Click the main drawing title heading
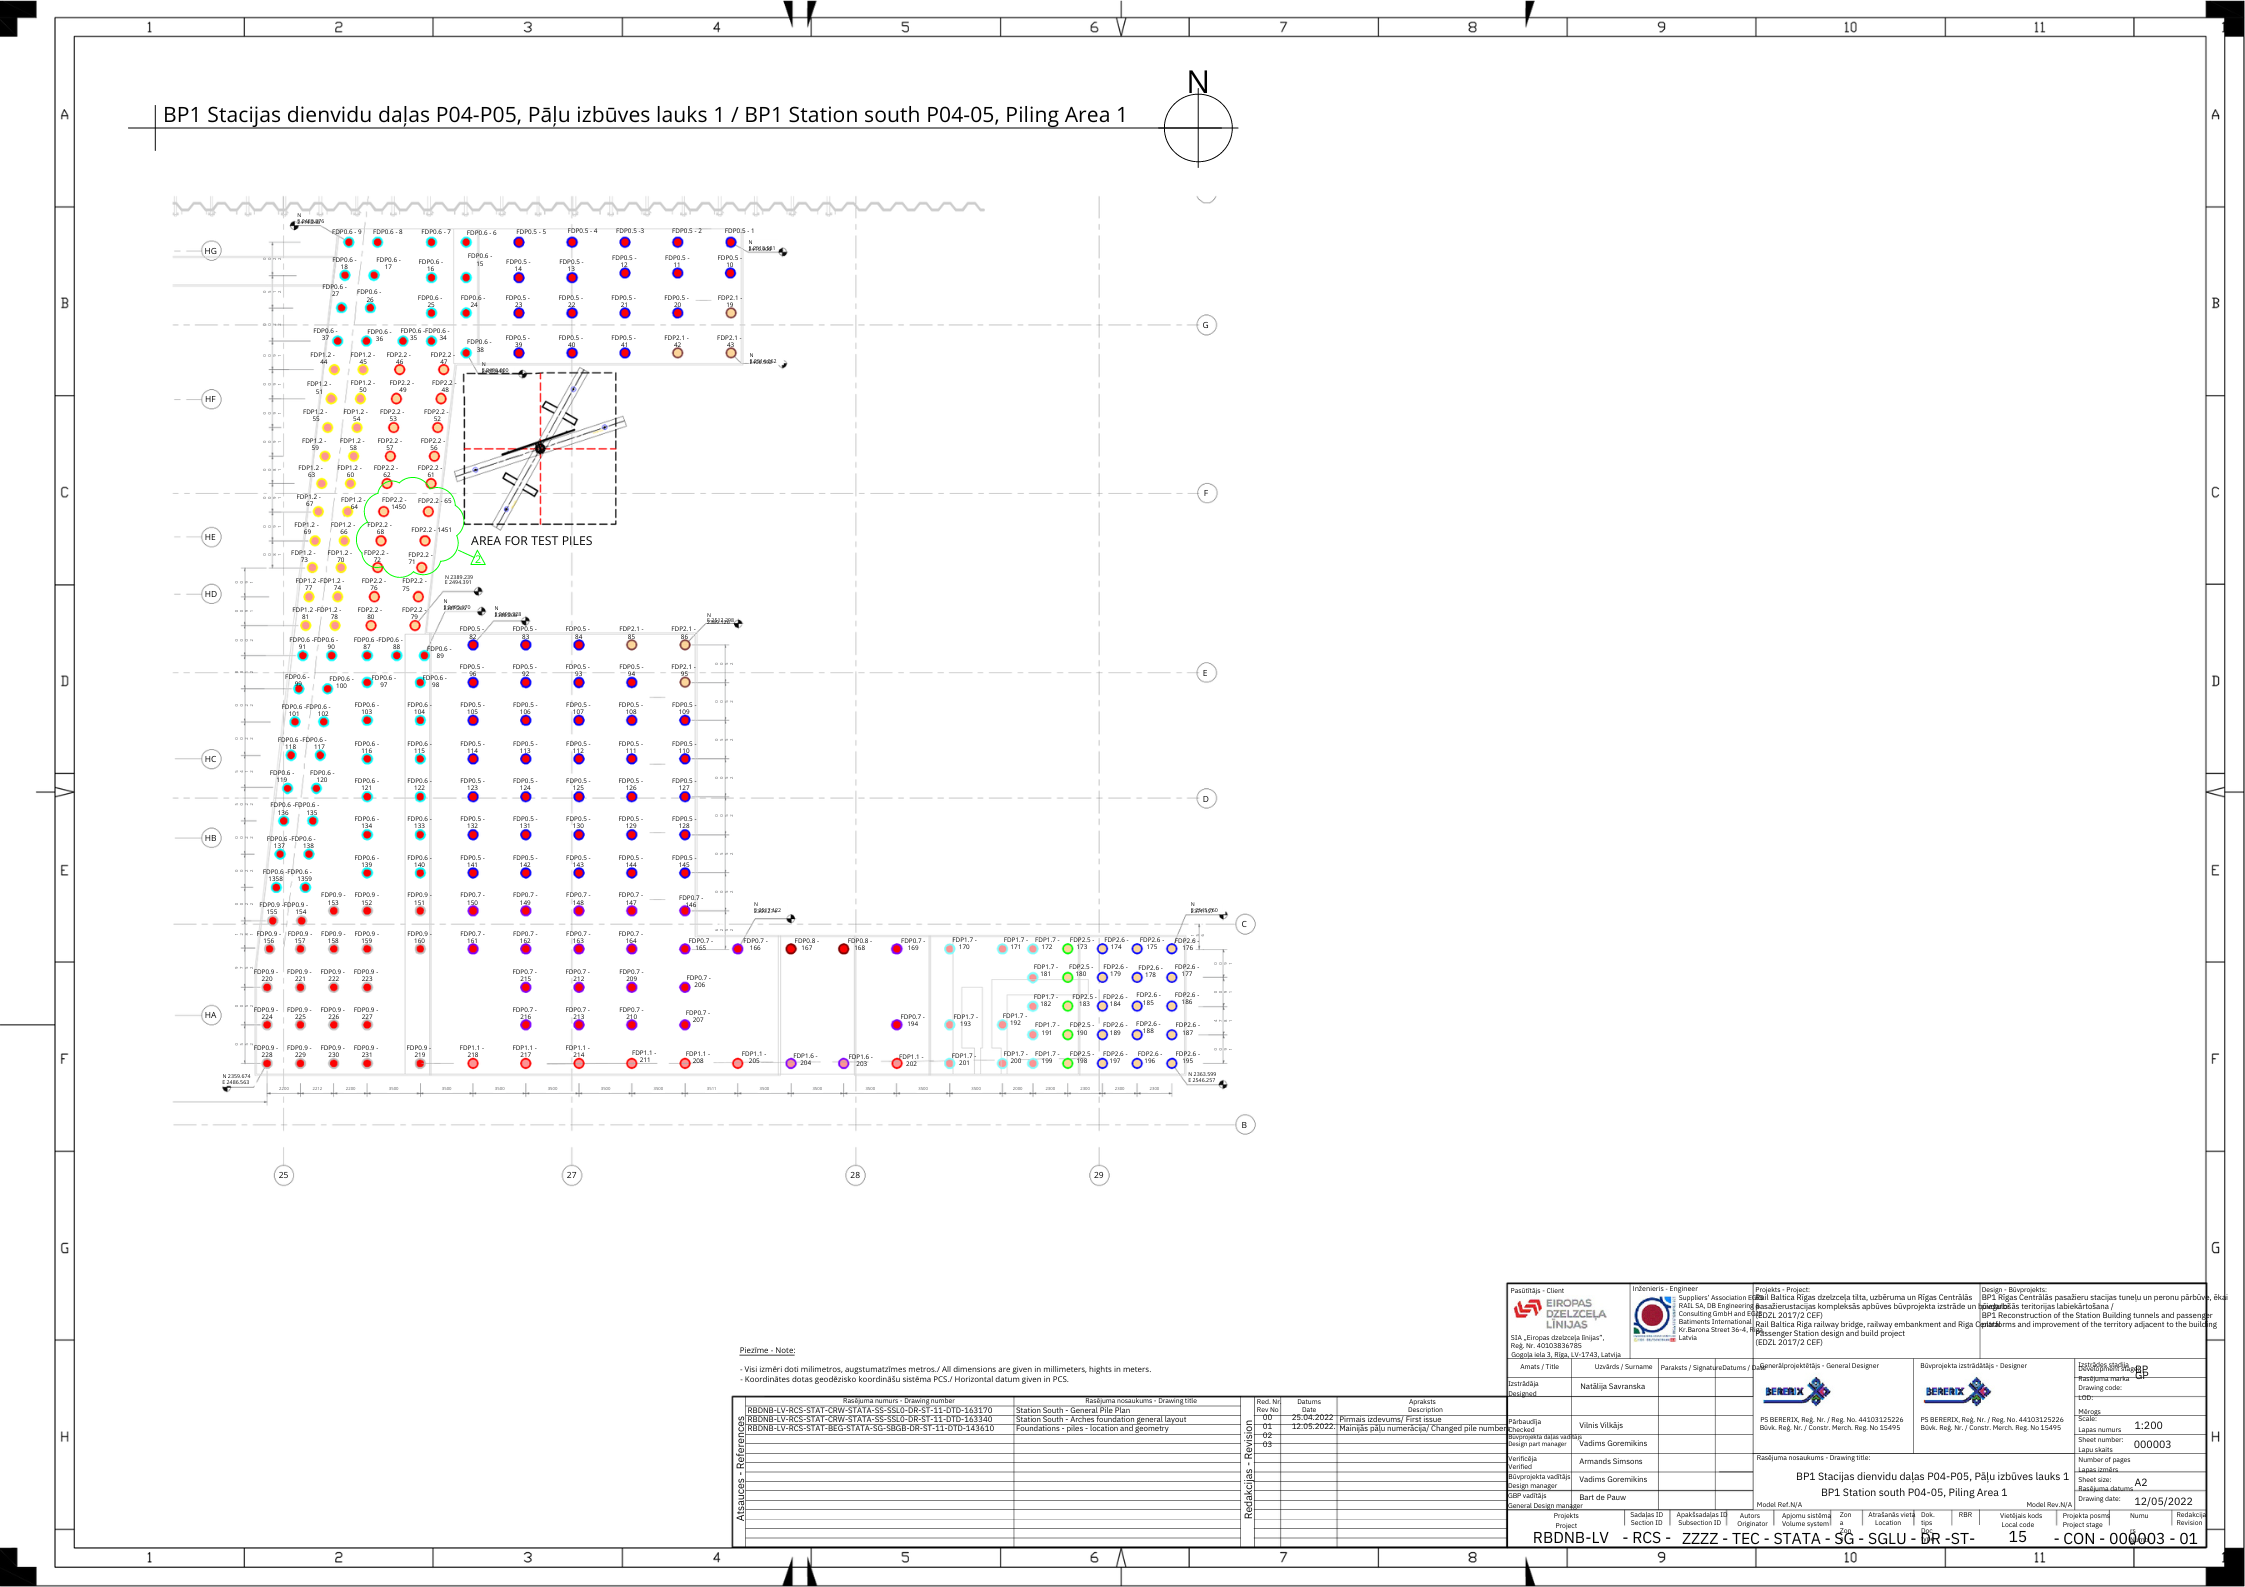This screenshot has width=2245, height=1587. pyautogui.click(x=644, y=115)
